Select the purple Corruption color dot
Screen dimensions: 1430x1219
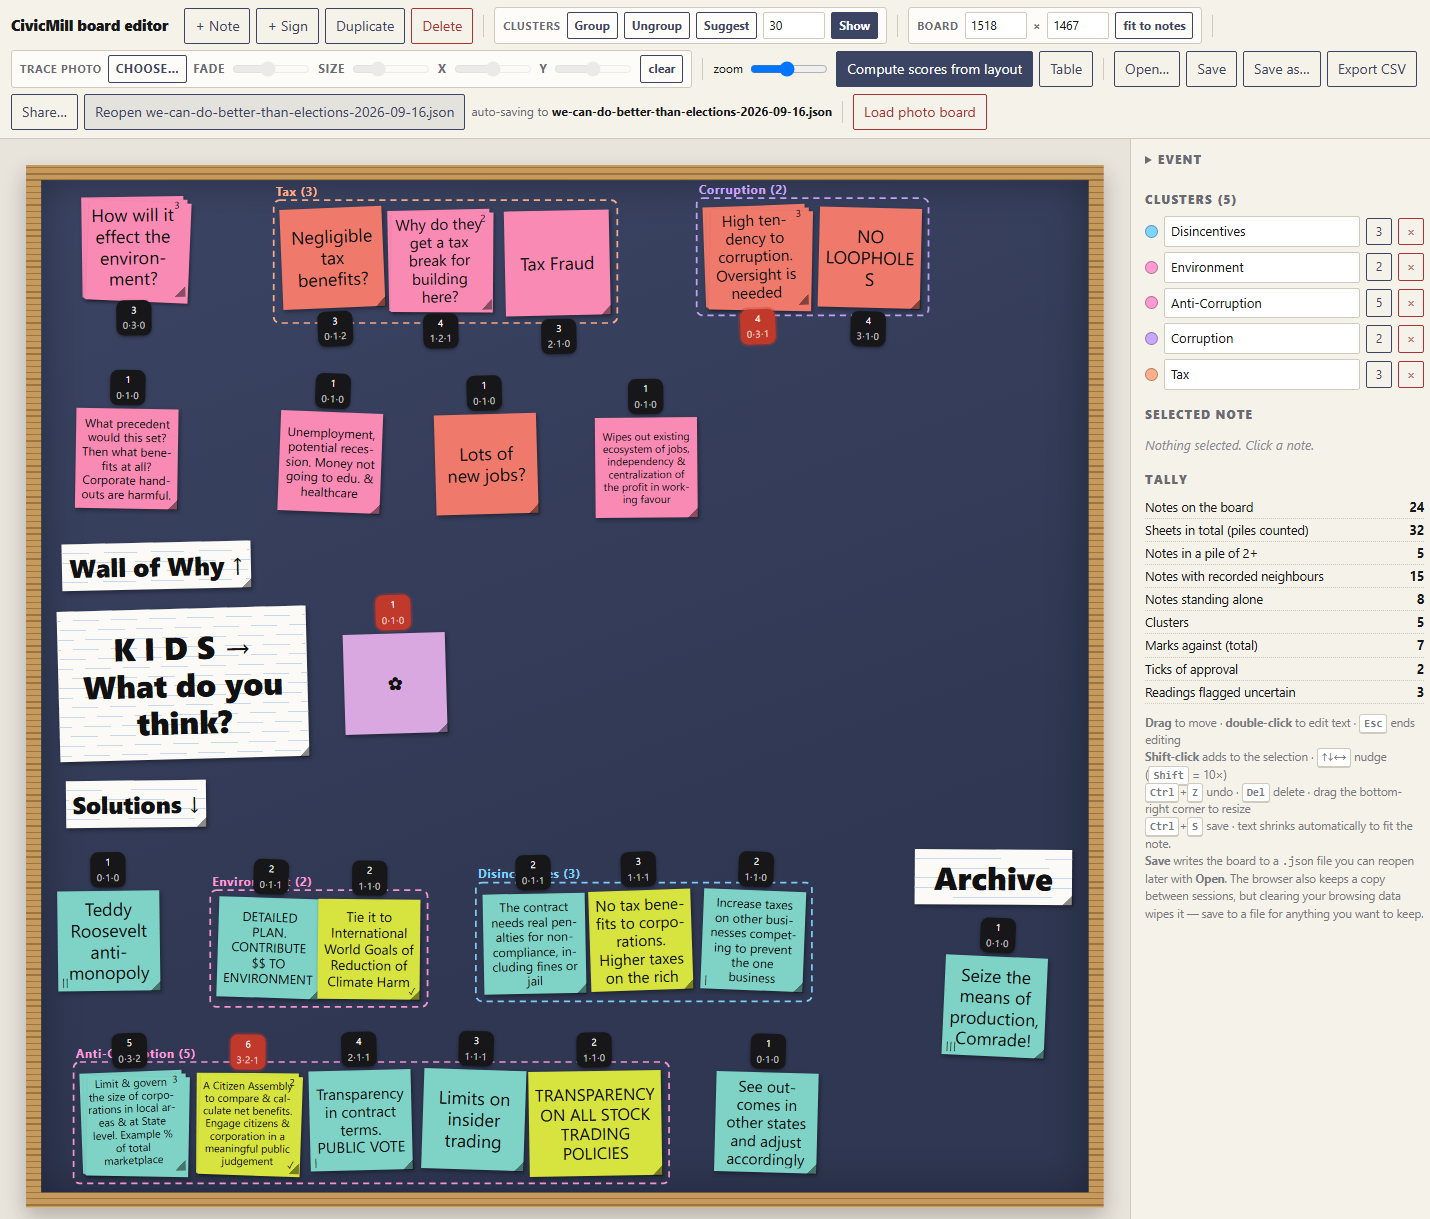coord(1151,339)
